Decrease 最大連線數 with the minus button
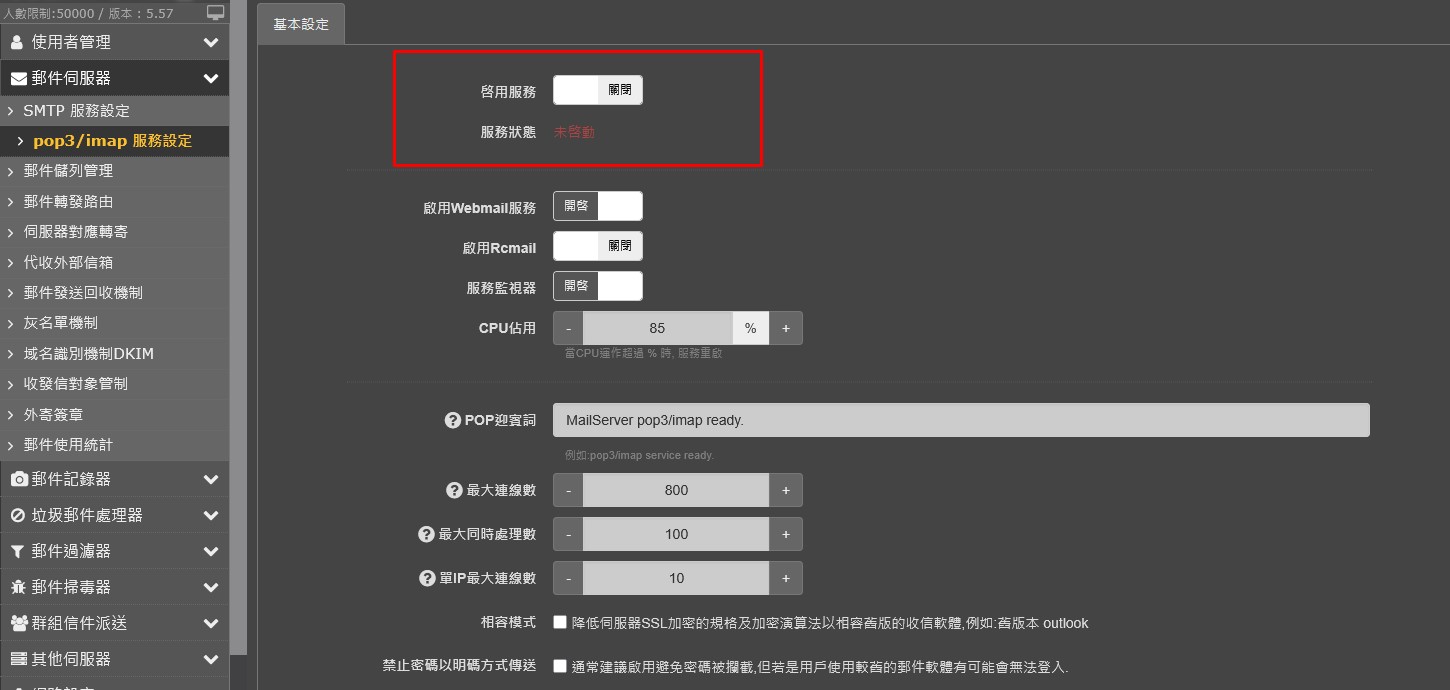Viewport: 1450px width, 690px height. click(568, 490)
